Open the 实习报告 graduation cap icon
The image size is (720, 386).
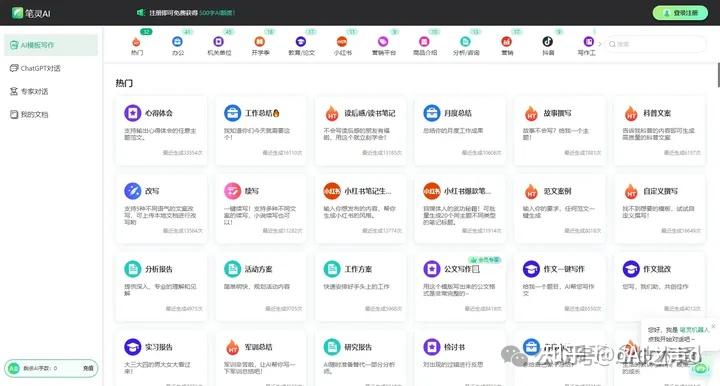pyautogui.click(x=133, y=347)
